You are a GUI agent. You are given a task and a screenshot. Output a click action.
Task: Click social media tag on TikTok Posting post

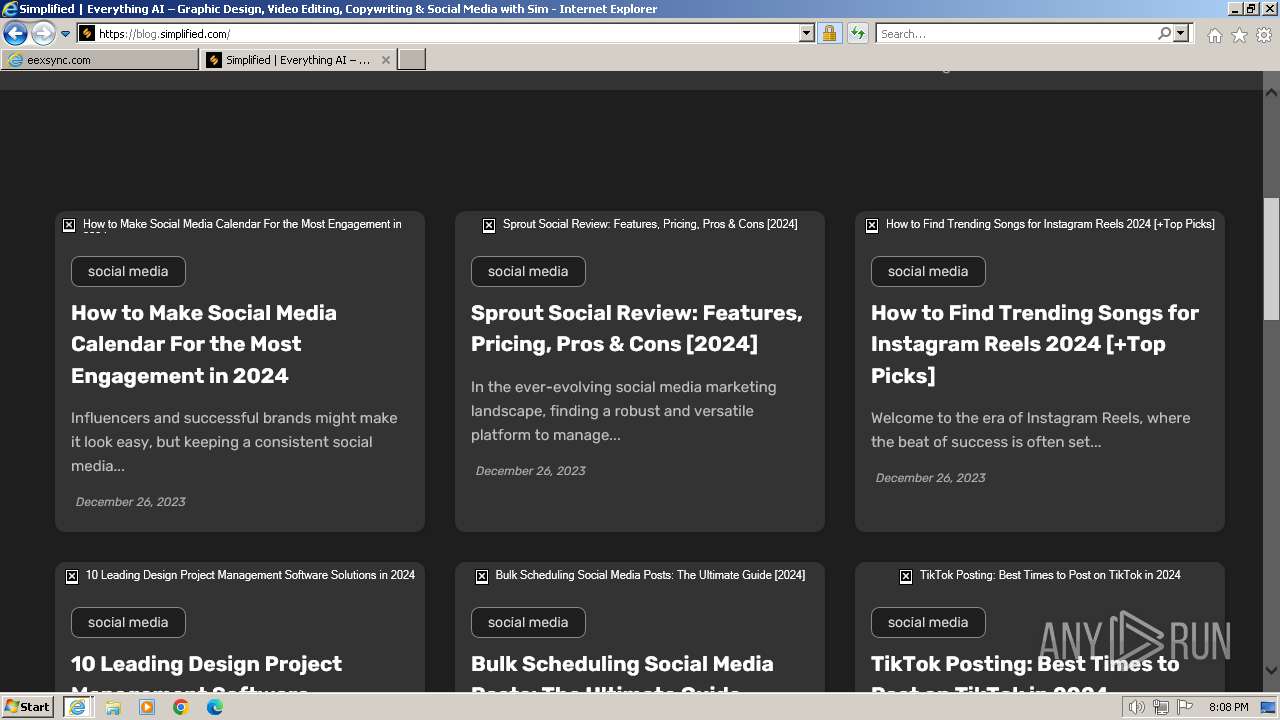click(928, 622)
